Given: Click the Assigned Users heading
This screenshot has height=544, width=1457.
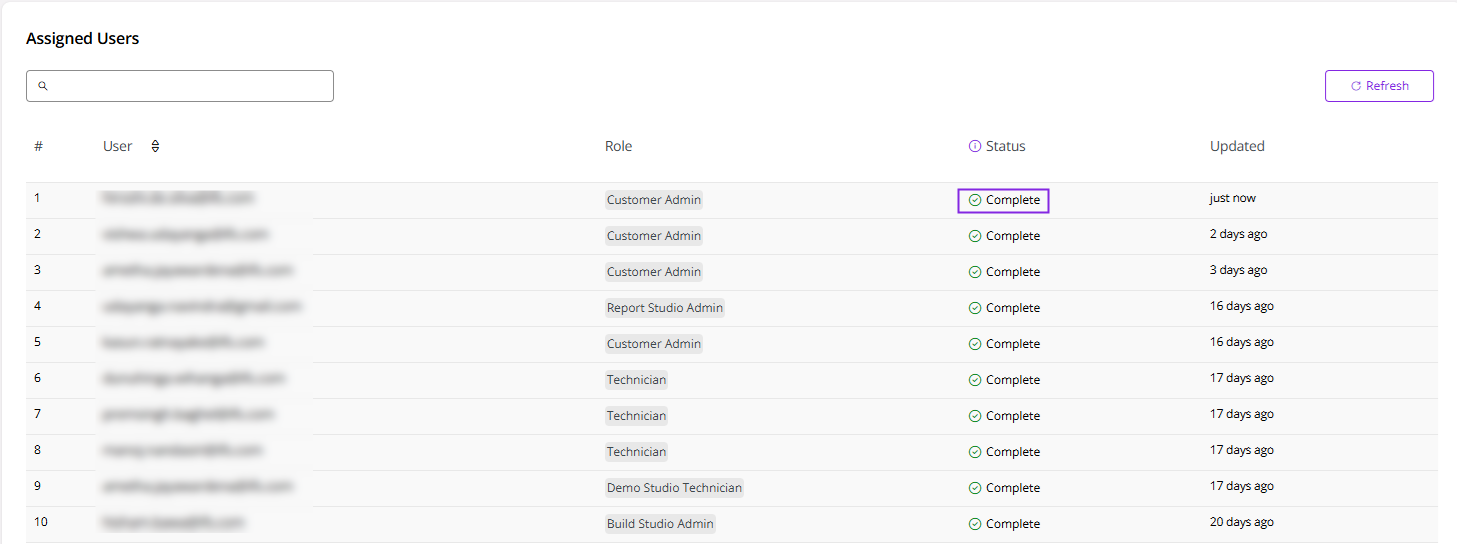Looking at the screenshot, I should point(83,39).
